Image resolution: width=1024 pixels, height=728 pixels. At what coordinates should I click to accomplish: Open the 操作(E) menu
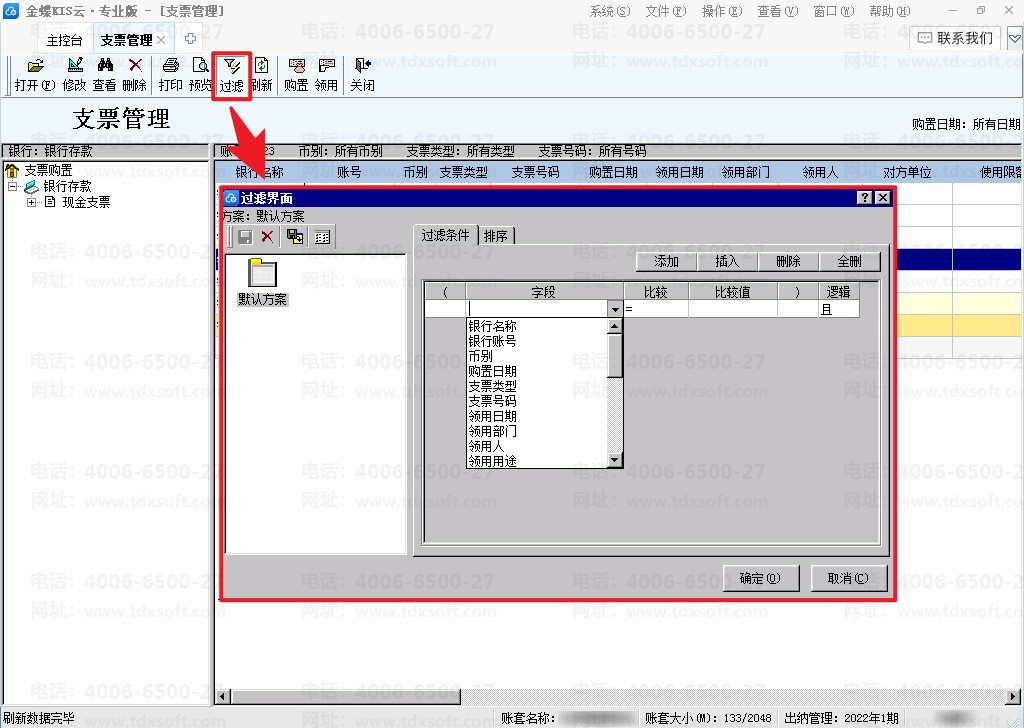(722, 11)
